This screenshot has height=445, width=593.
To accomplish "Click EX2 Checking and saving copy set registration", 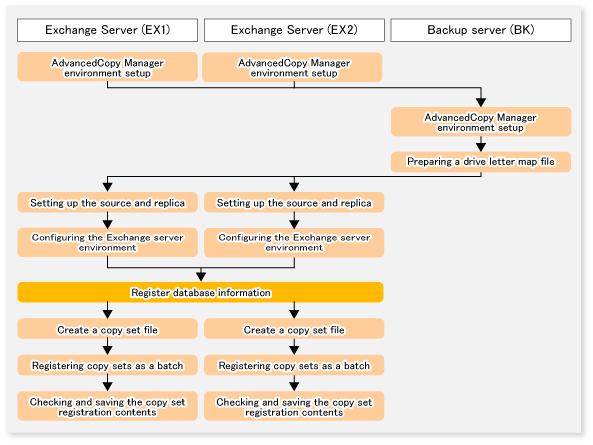I will [x=294, y=406].
